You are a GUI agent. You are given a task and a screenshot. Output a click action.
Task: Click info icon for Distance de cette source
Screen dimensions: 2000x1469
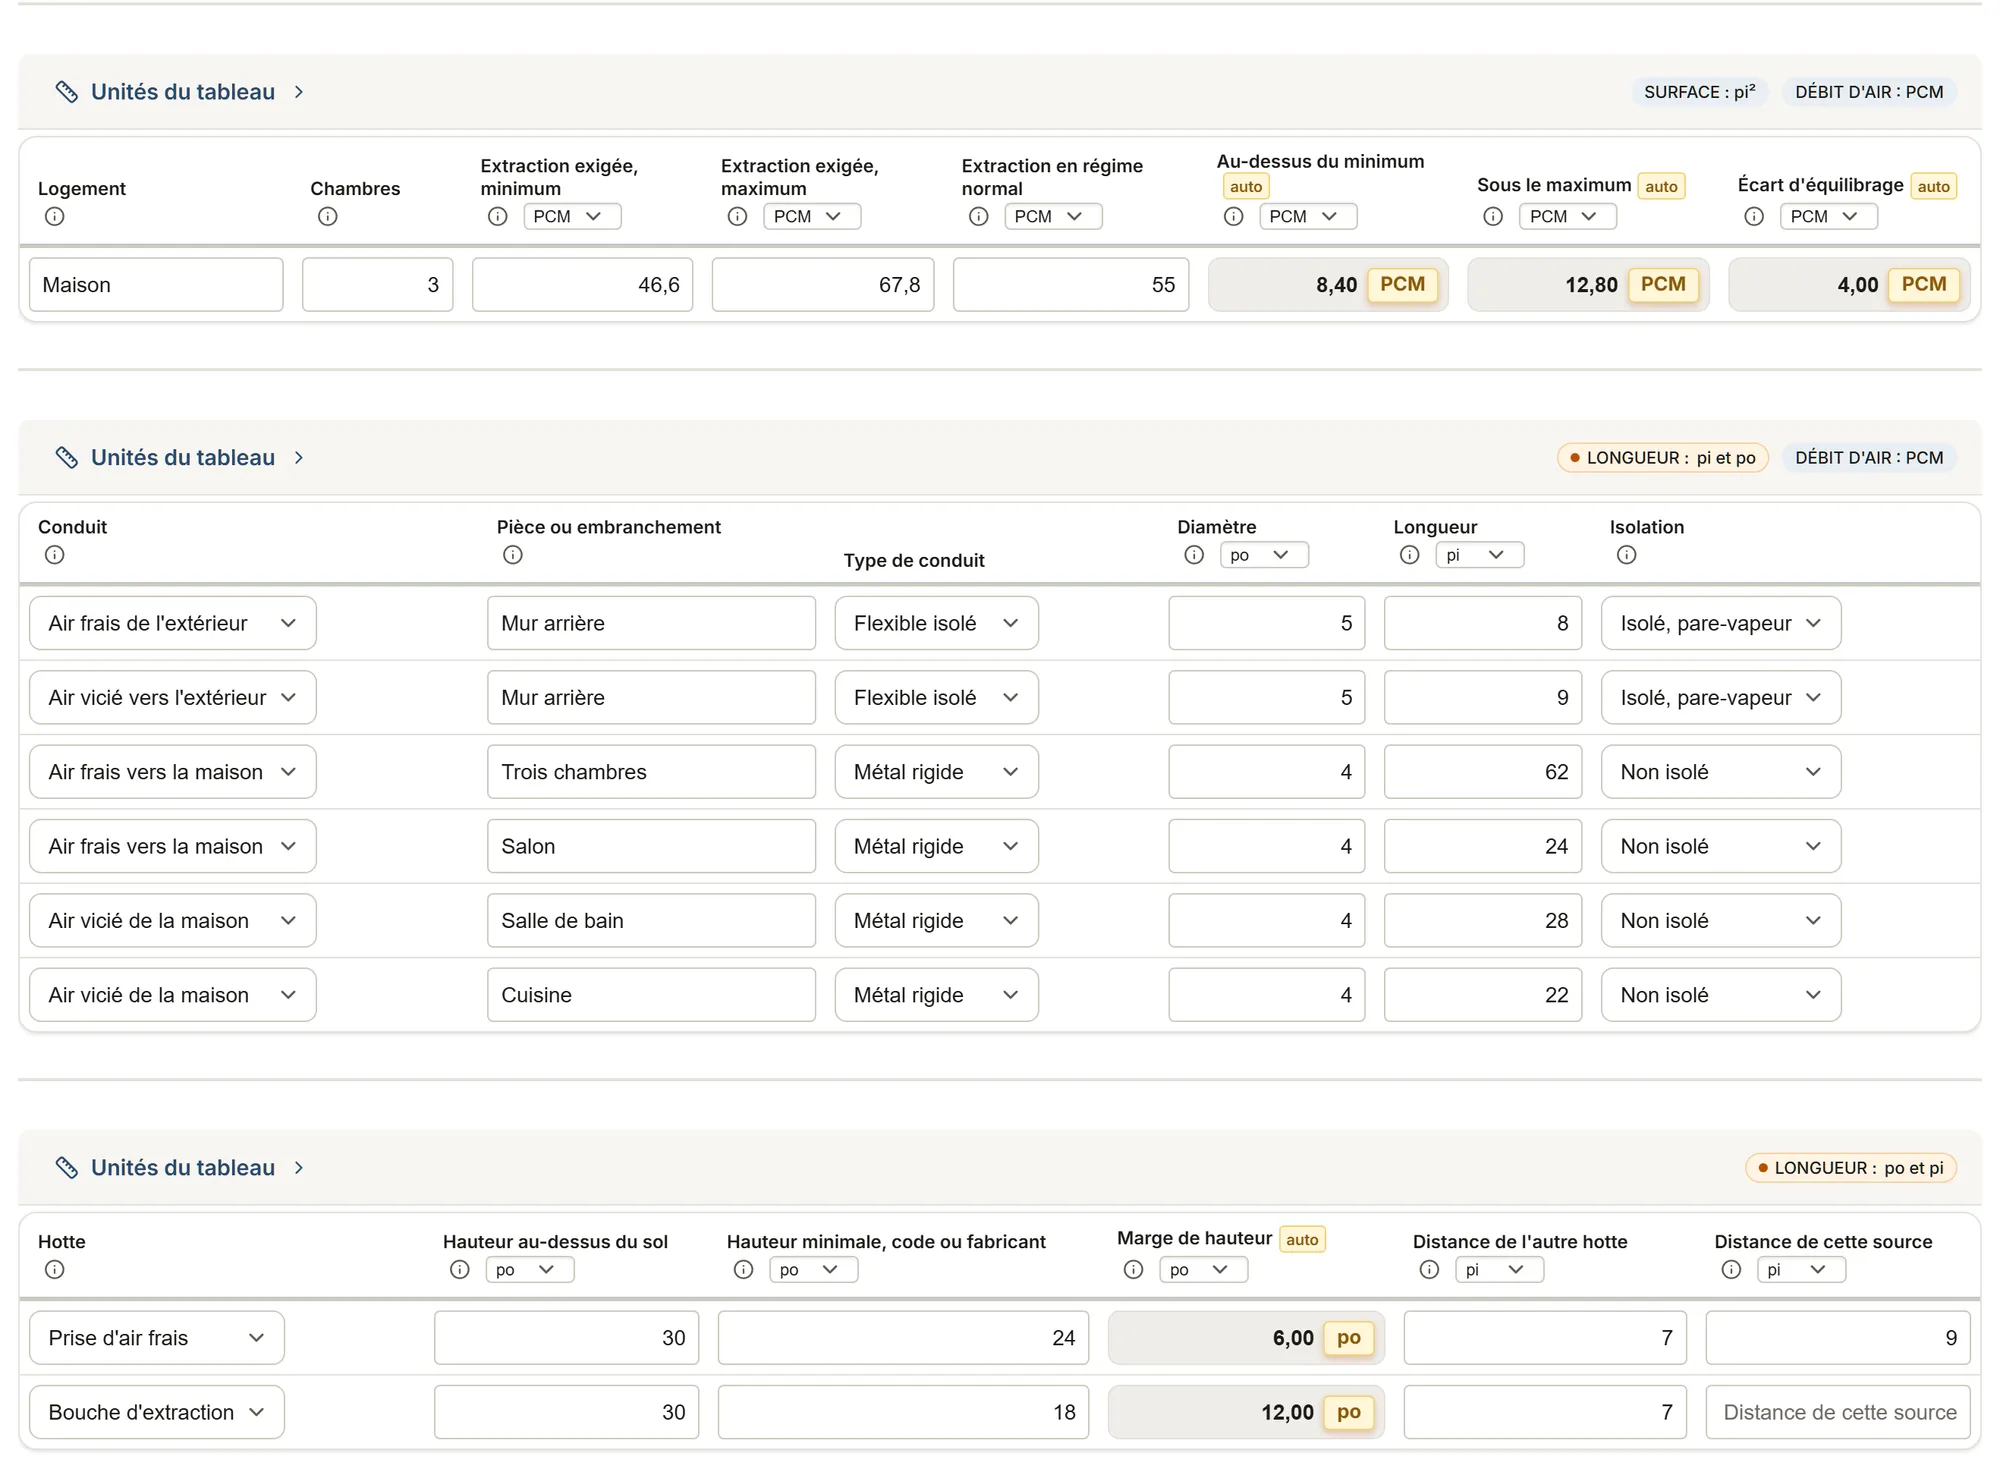[1731, 1269]
